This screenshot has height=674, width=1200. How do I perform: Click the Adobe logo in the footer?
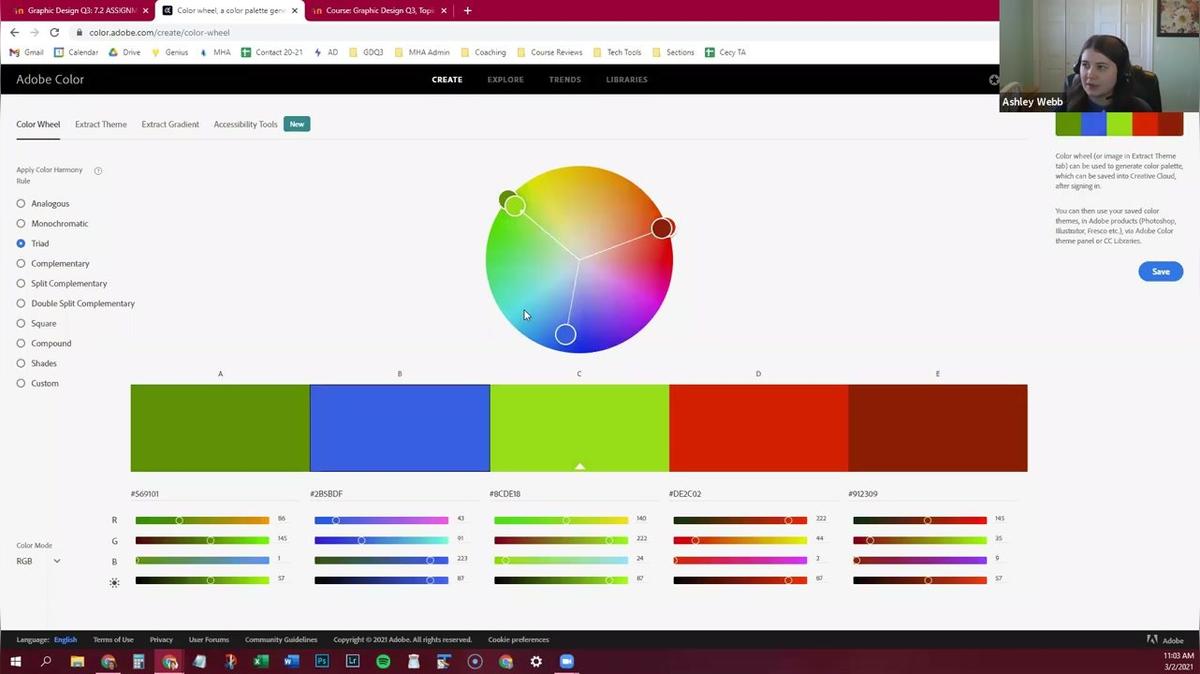(x=1165, y=640)
